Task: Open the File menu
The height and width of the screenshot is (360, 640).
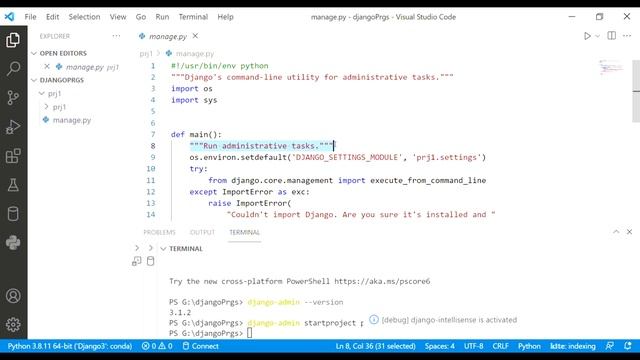Action: (x=30, y=17)
